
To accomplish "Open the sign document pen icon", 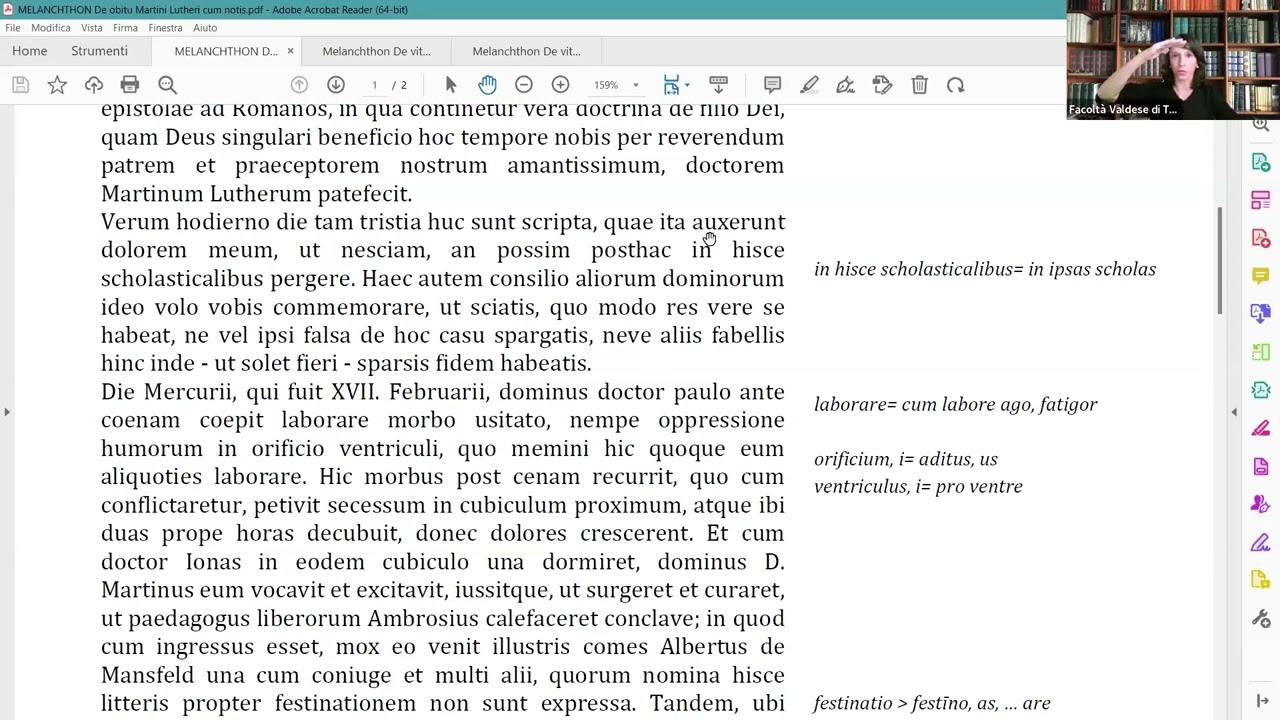I will click(x=846, y=85).
